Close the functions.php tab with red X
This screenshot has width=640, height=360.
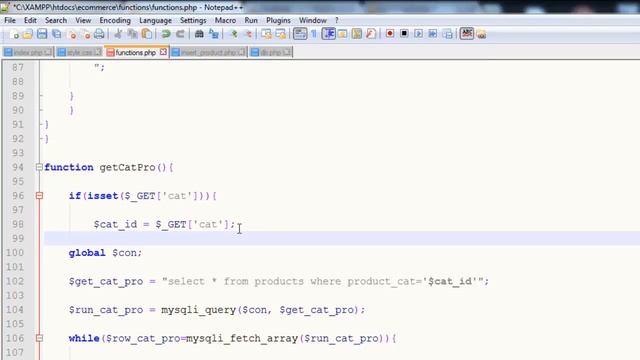[163, 52]
